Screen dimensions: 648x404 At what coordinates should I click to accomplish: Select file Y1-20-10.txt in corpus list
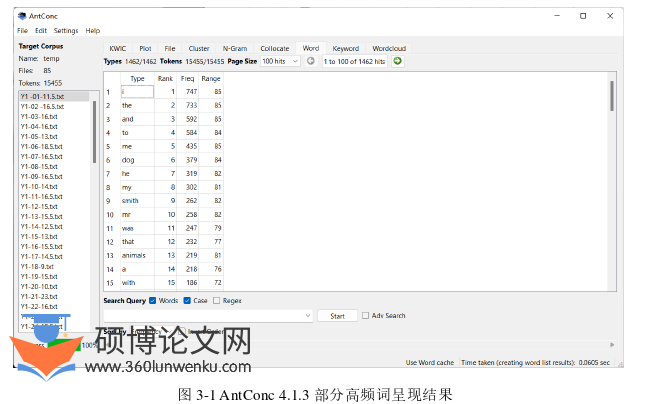click(39, 286)
